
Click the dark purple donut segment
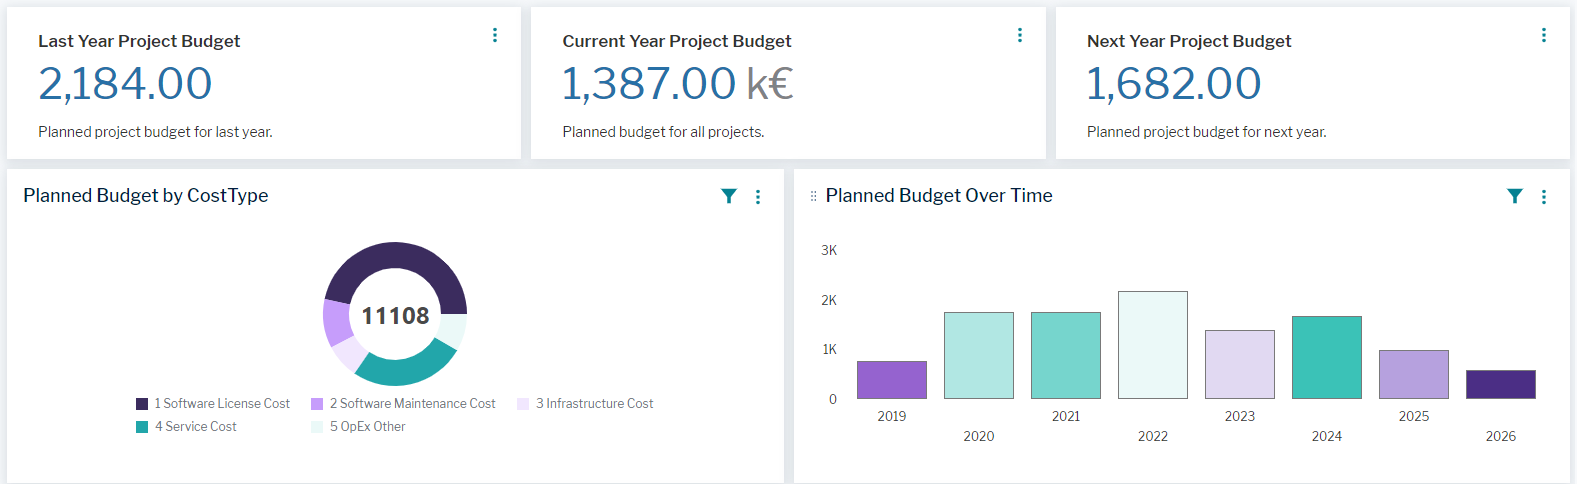(396, 260)
